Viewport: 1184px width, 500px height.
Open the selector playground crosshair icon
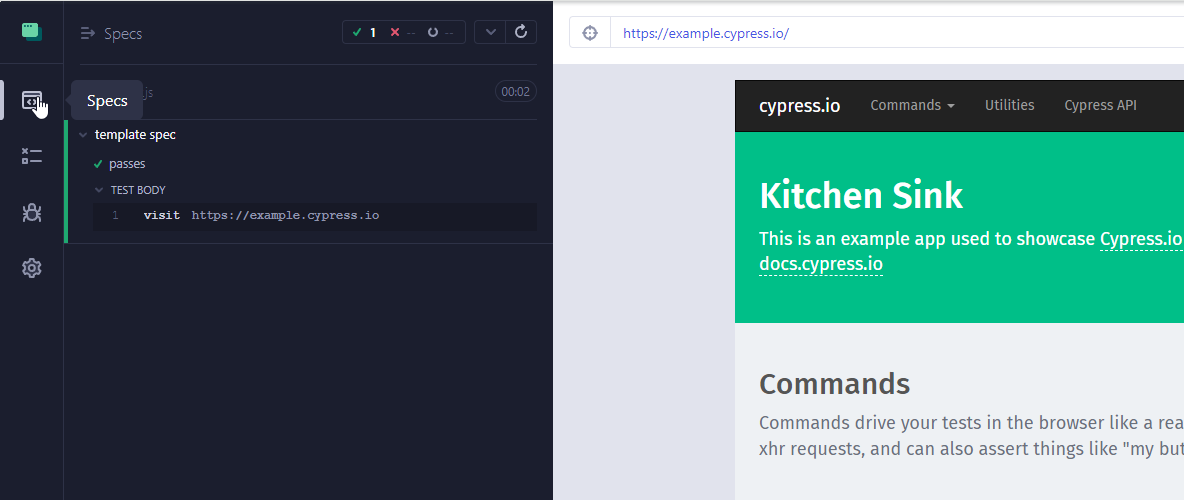point(590,33)
